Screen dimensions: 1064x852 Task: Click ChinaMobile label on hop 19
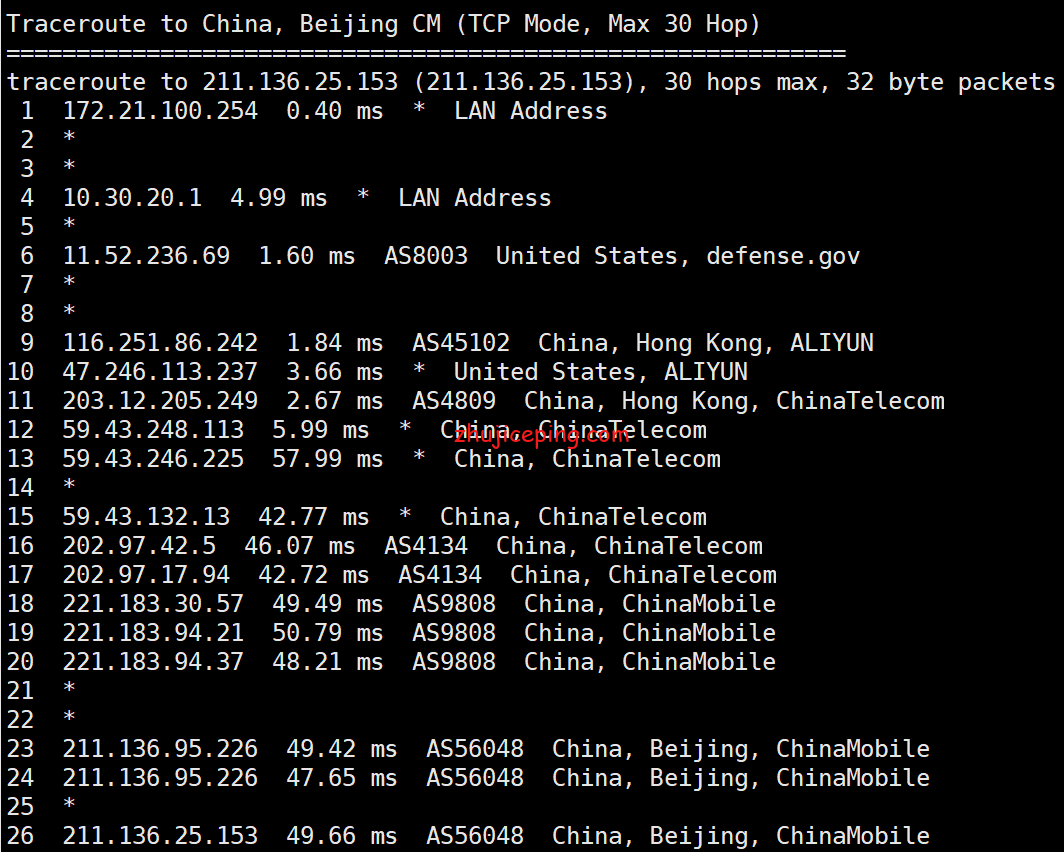699,633
